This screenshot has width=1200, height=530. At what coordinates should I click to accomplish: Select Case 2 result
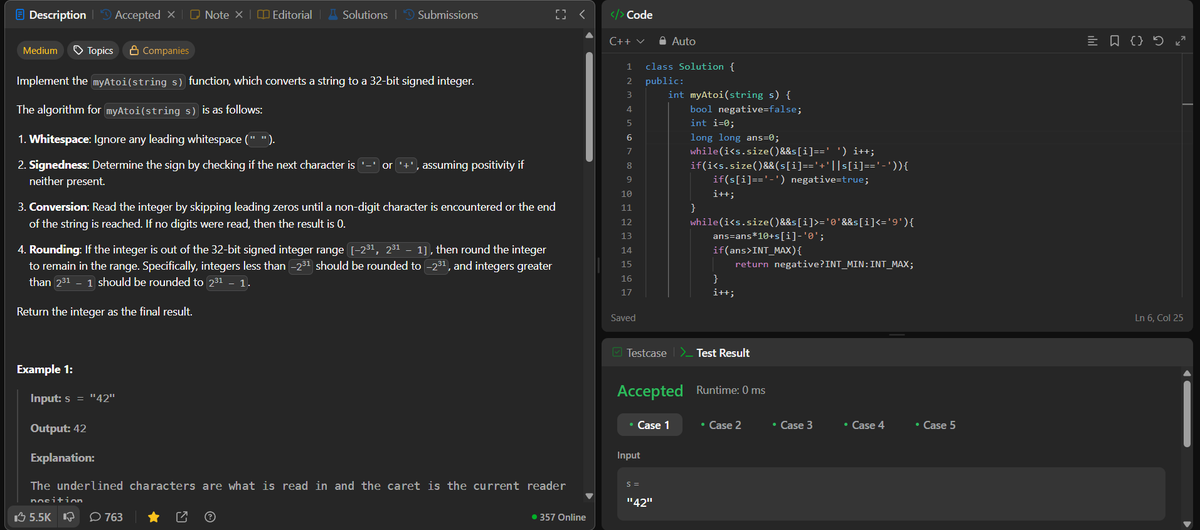coord(721,425)
